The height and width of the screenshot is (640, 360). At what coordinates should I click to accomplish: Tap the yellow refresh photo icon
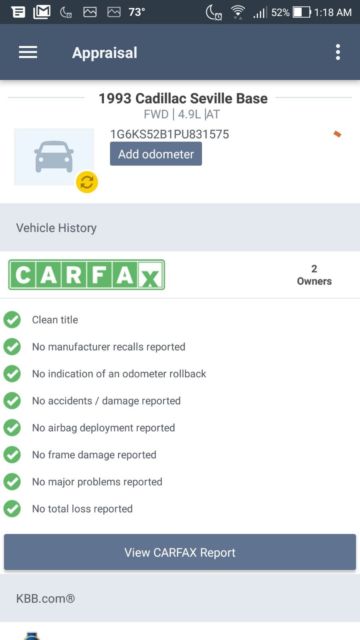[87, 182]
